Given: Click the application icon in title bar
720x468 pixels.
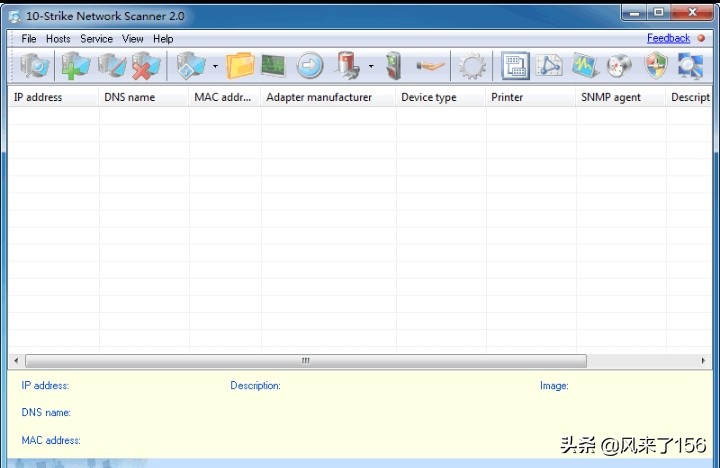Looking at the screenshot, I should click(x=15, y=17).
